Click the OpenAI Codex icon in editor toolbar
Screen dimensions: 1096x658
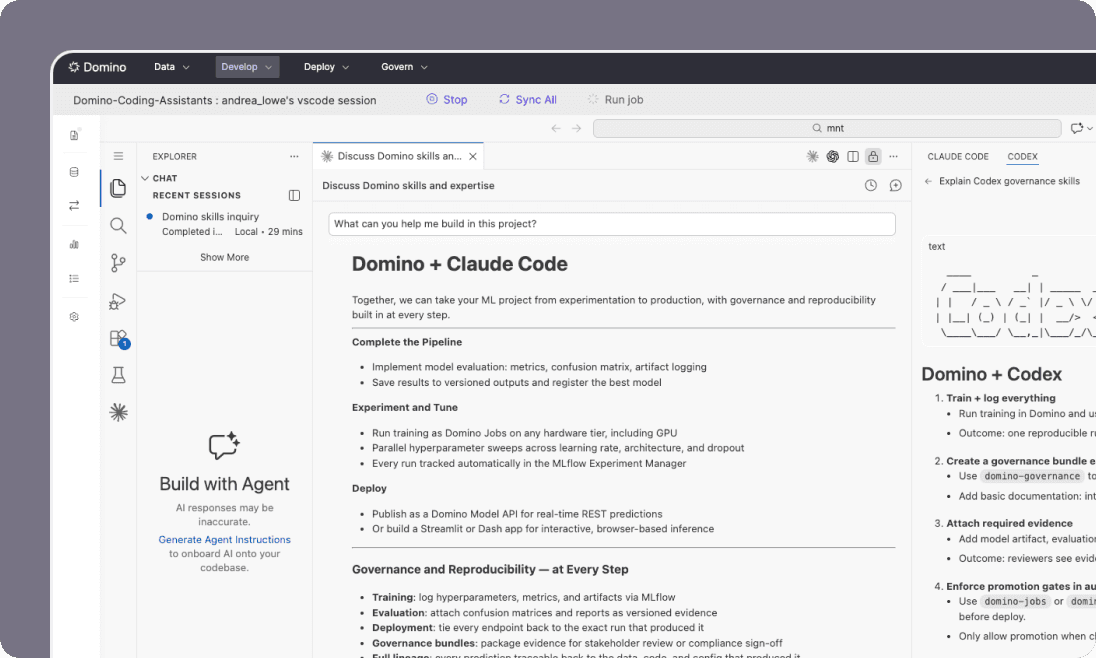832,157
